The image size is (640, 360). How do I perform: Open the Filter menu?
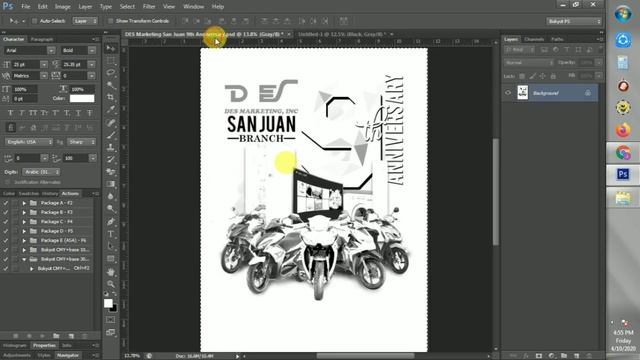[x=149, y=7]
